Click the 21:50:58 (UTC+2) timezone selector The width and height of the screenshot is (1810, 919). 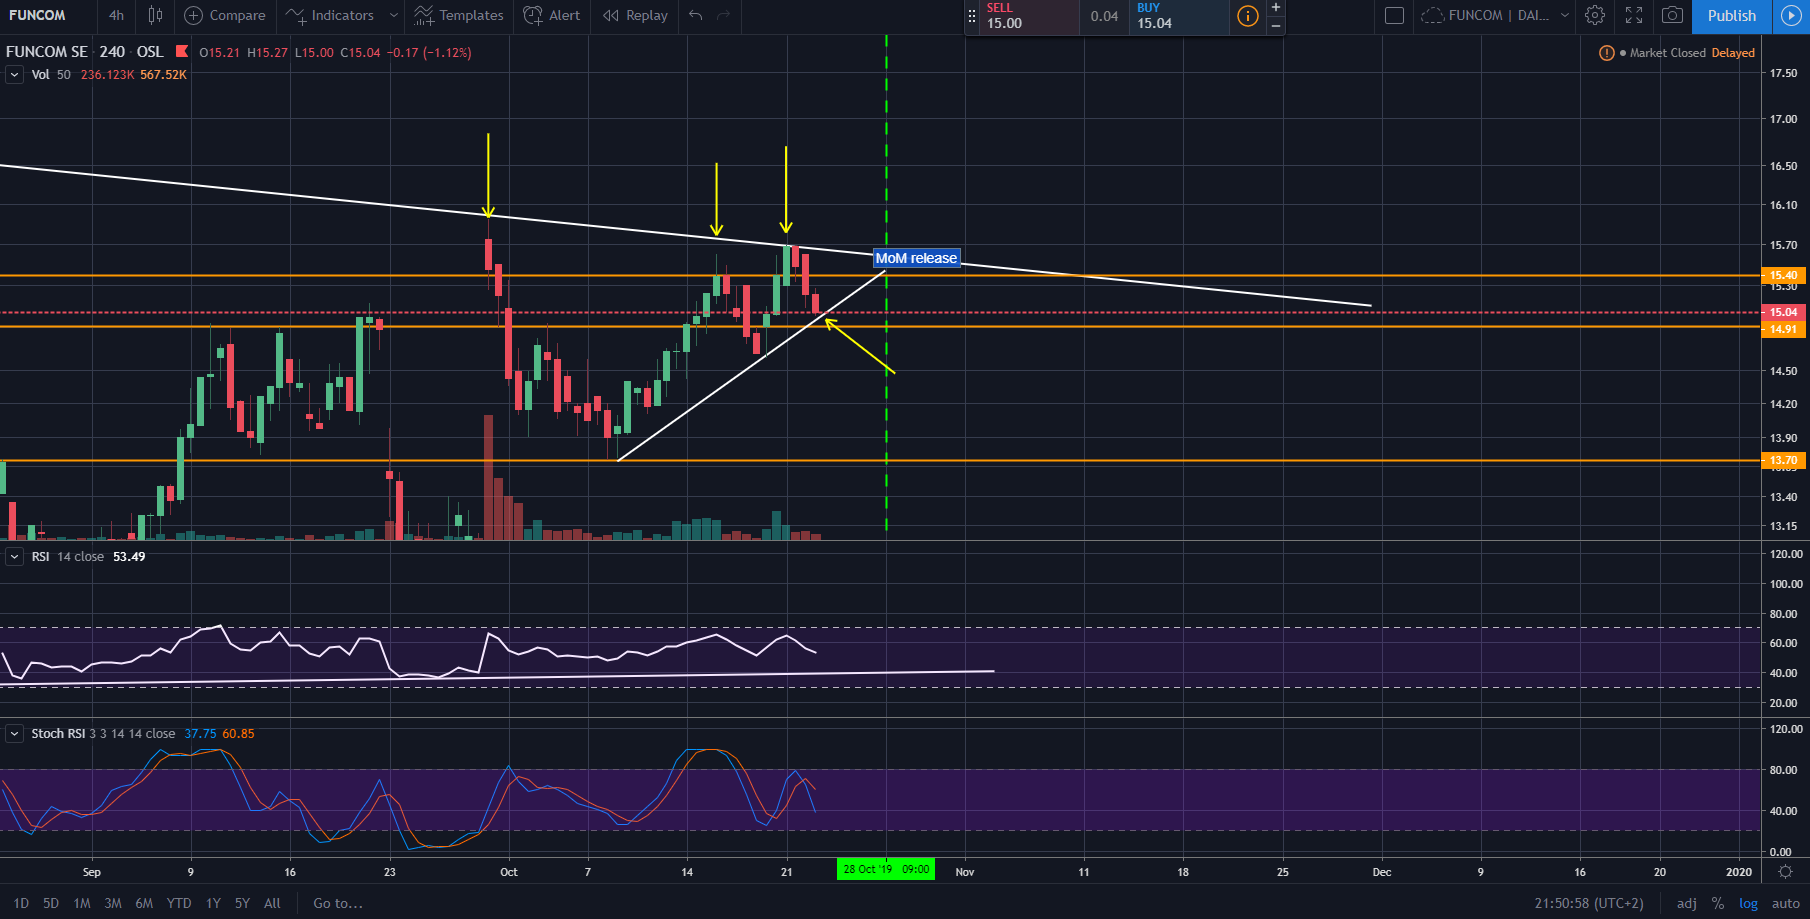(x=1589, y=903)
